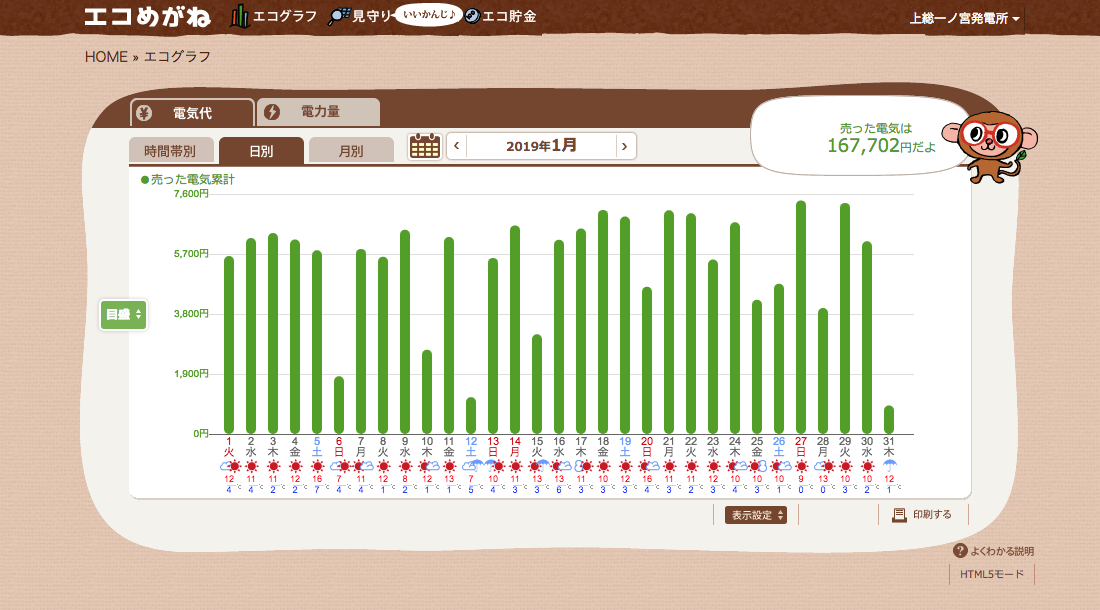Click the lightning icon on 電力量 tab
Screen dimensions: 1100x610
pos(271,111)
